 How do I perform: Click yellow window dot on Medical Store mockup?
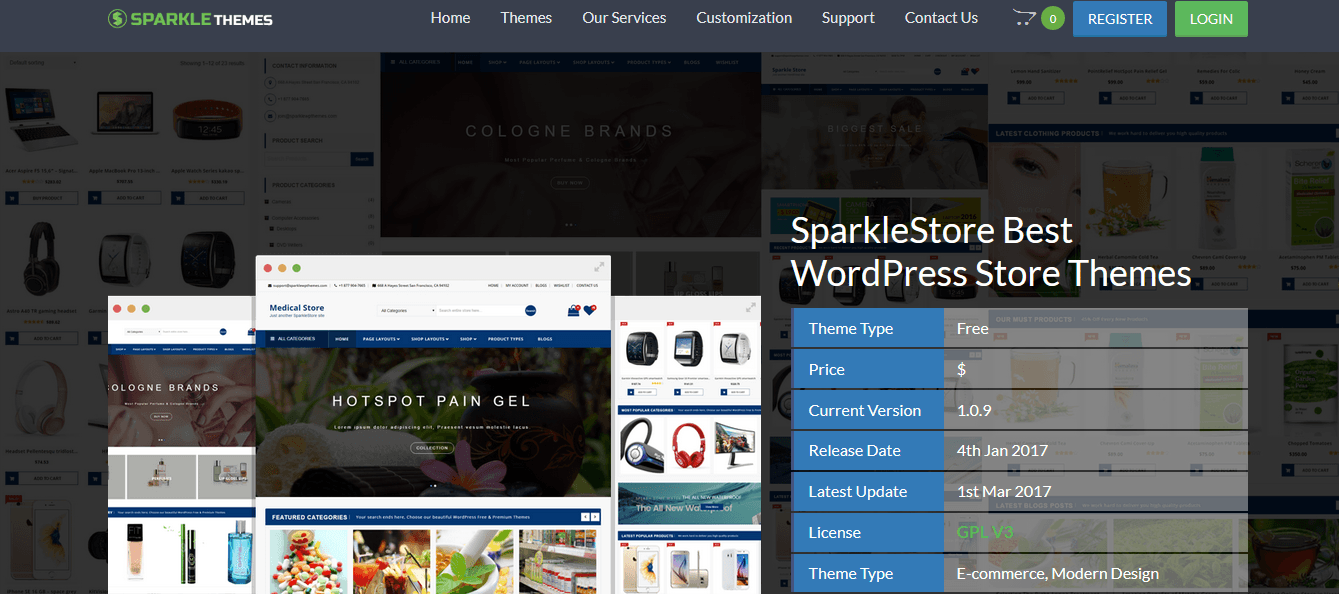[282, 268]
